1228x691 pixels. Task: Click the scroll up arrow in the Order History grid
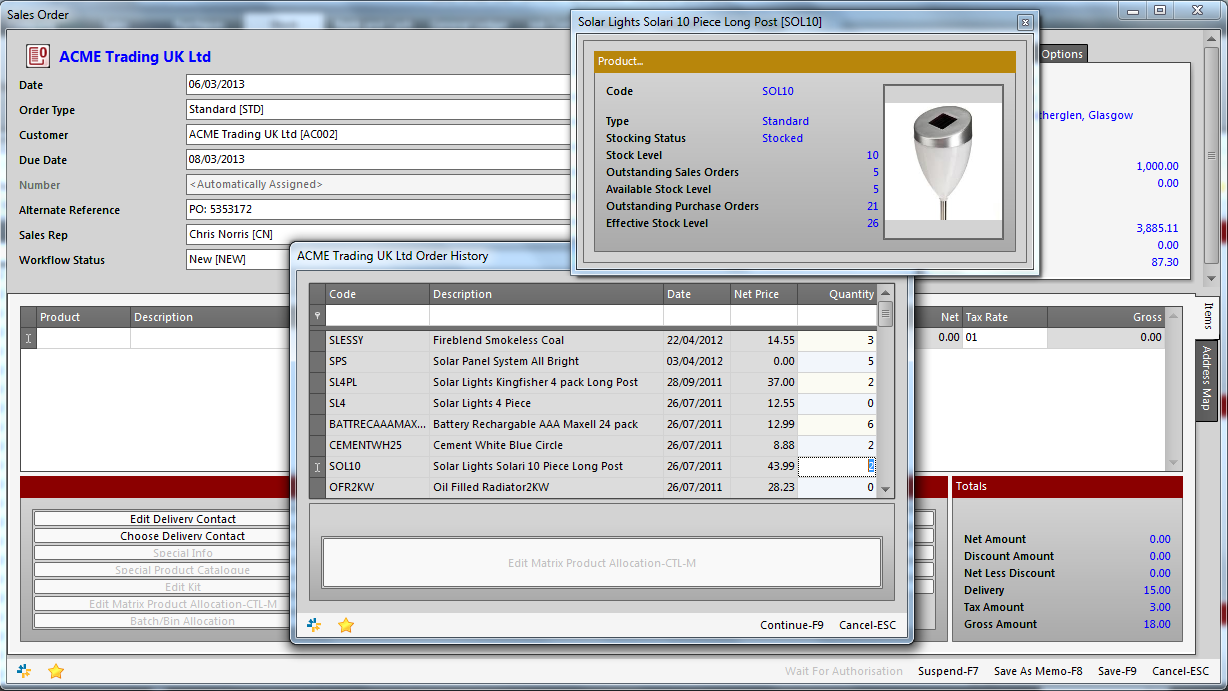885,291
